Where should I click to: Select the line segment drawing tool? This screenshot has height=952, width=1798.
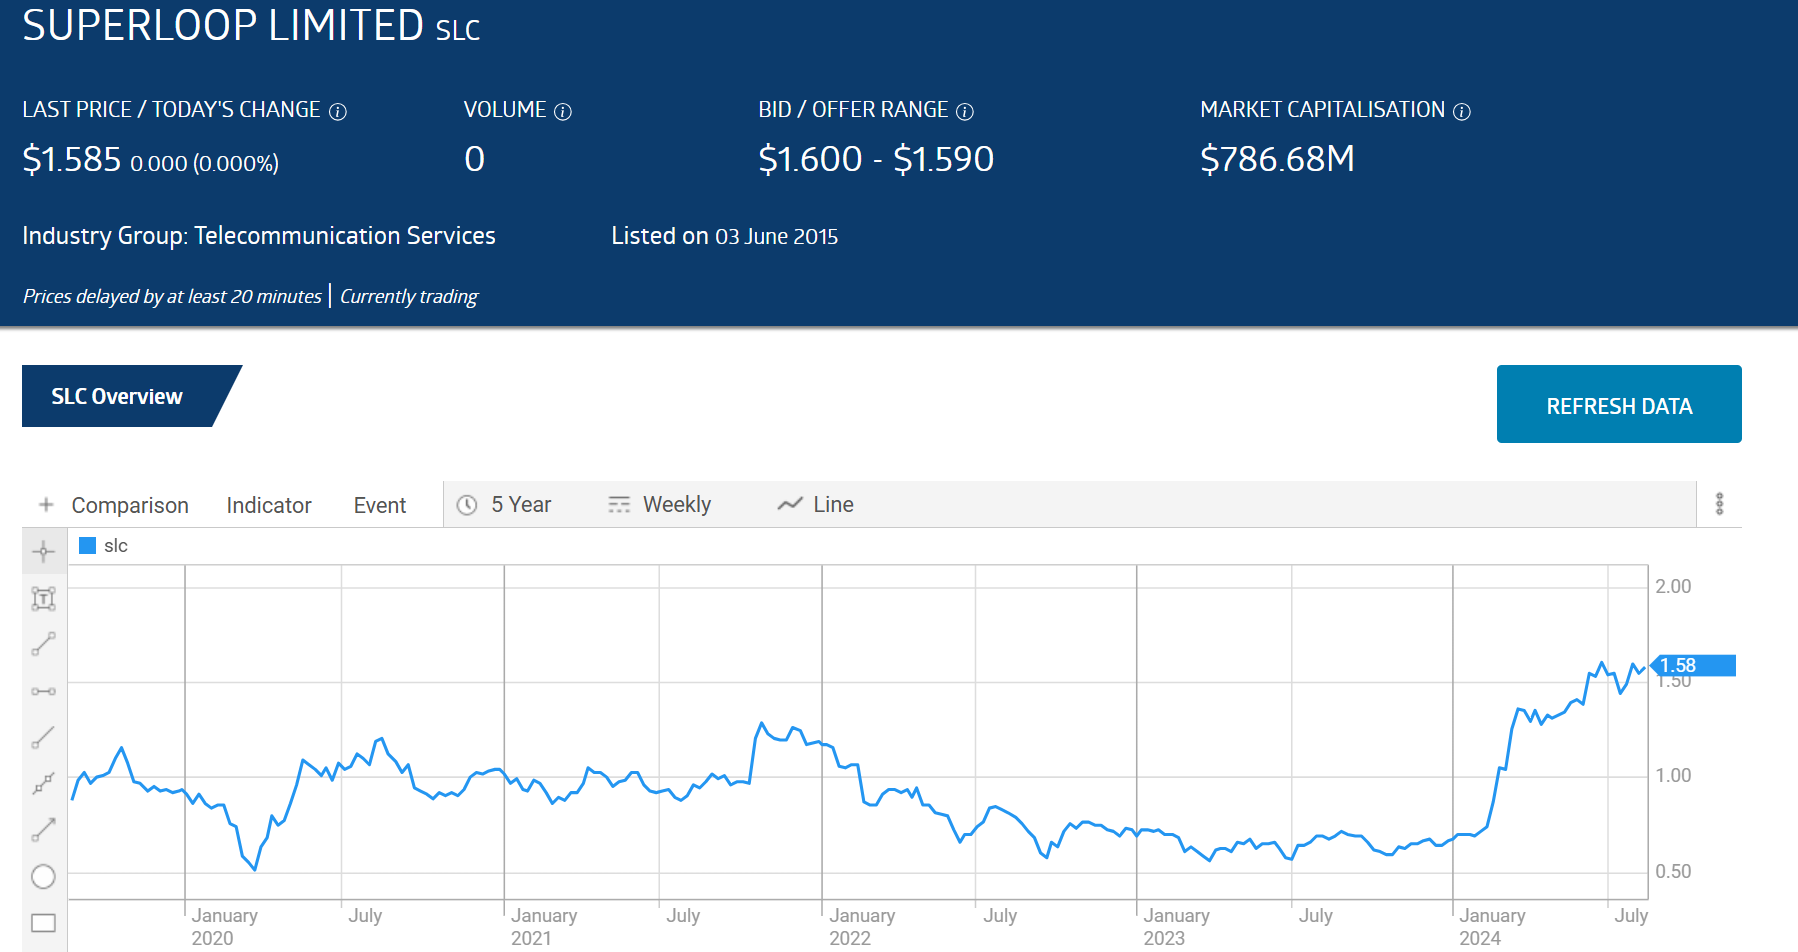[x=43, y=644]
